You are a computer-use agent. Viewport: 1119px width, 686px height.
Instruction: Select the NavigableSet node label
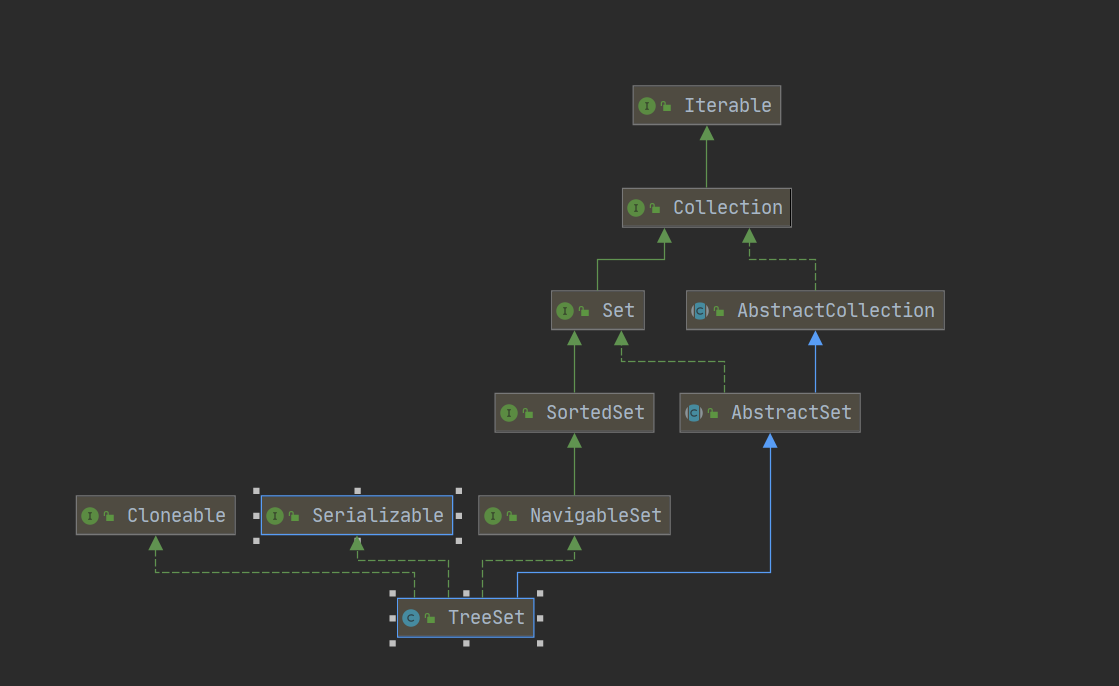595,516
